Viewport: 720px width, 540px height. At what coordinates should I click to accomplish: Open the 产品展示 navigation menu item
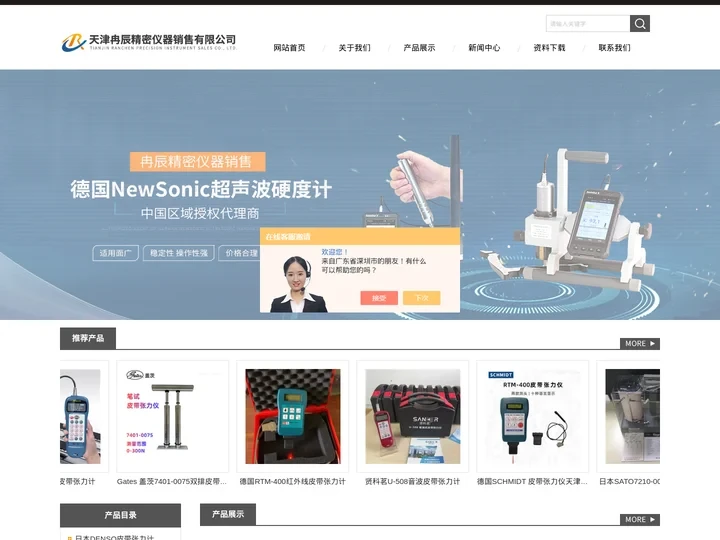pyautogui.click(x=419, y=48)
